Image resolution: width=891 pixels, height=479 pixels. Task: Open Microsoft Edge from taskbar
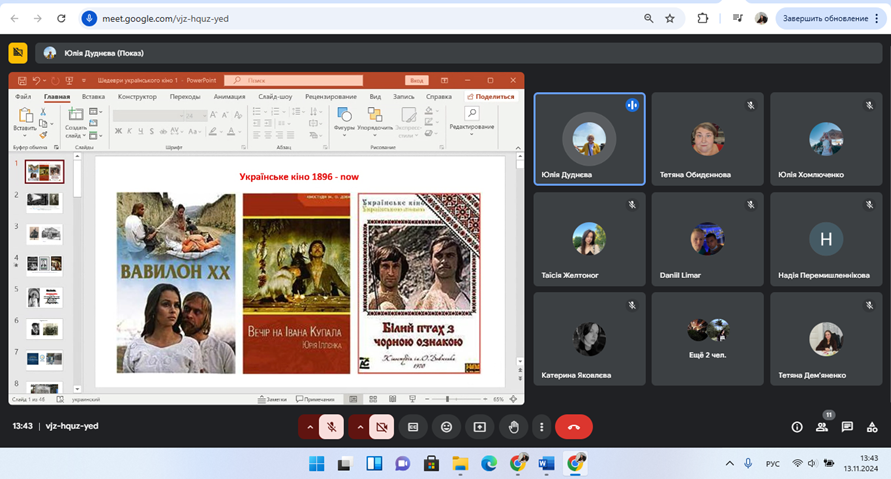(x=489, y=464)
